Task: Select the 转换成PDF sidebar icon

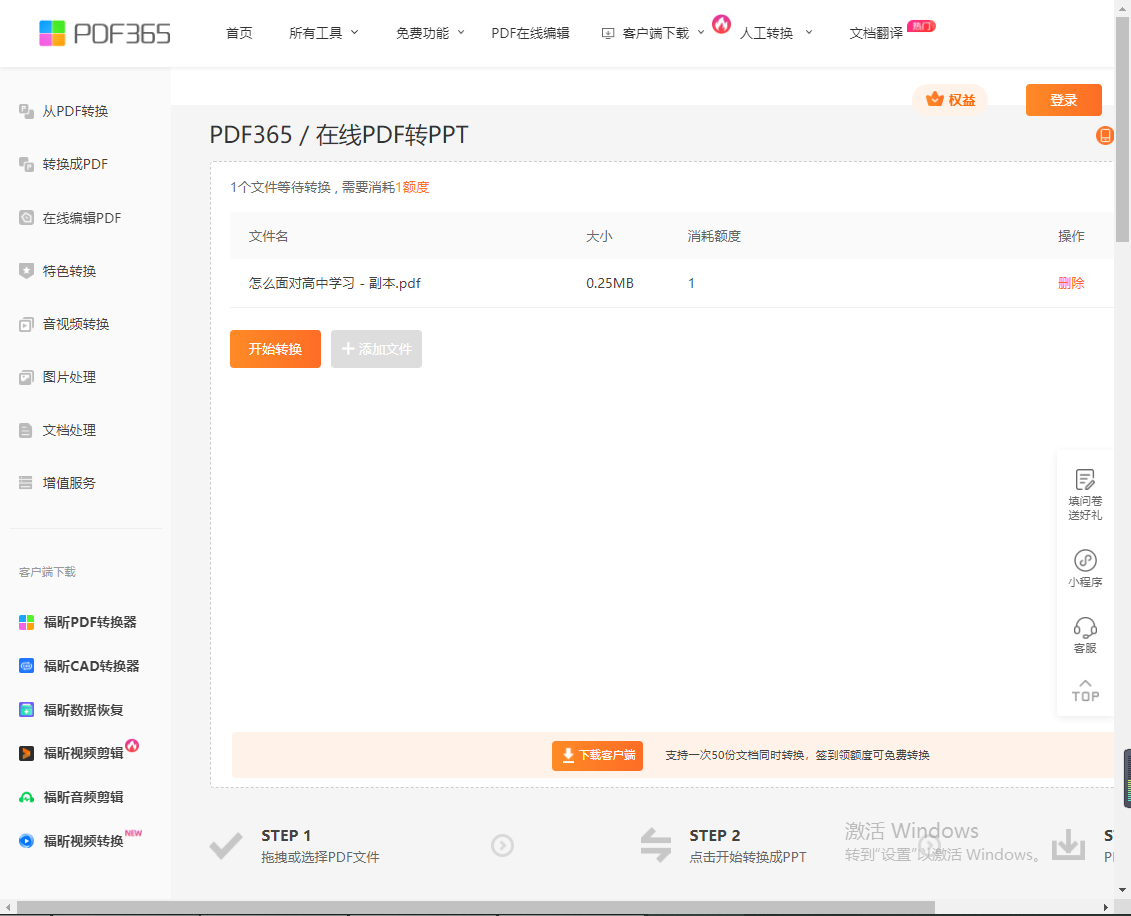Action: 27,164
